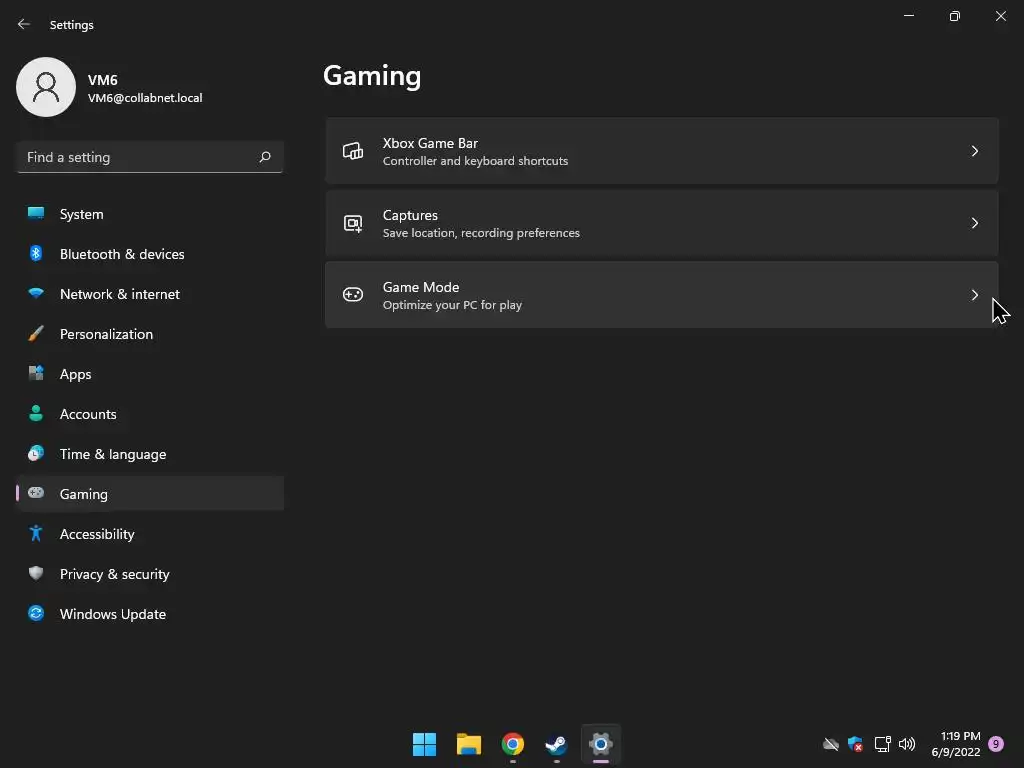Screen dimensions: 1024x768
Task: Go to Time & language
Action: pos(150,454)
